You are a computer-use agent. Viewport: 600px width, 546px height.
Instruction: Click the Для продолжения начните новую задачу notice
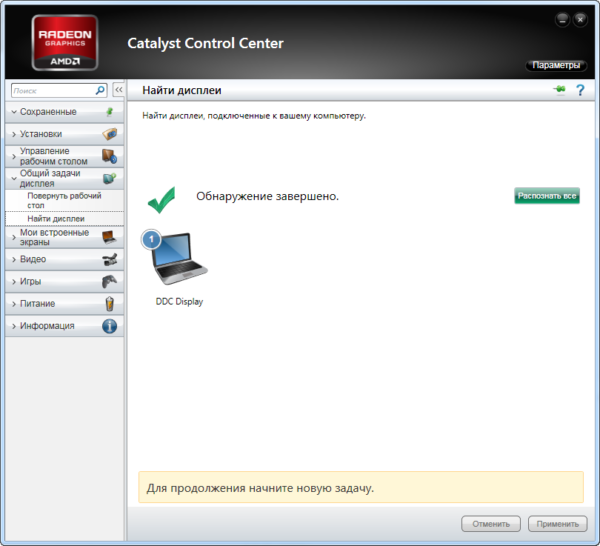[x=361, y=487]
